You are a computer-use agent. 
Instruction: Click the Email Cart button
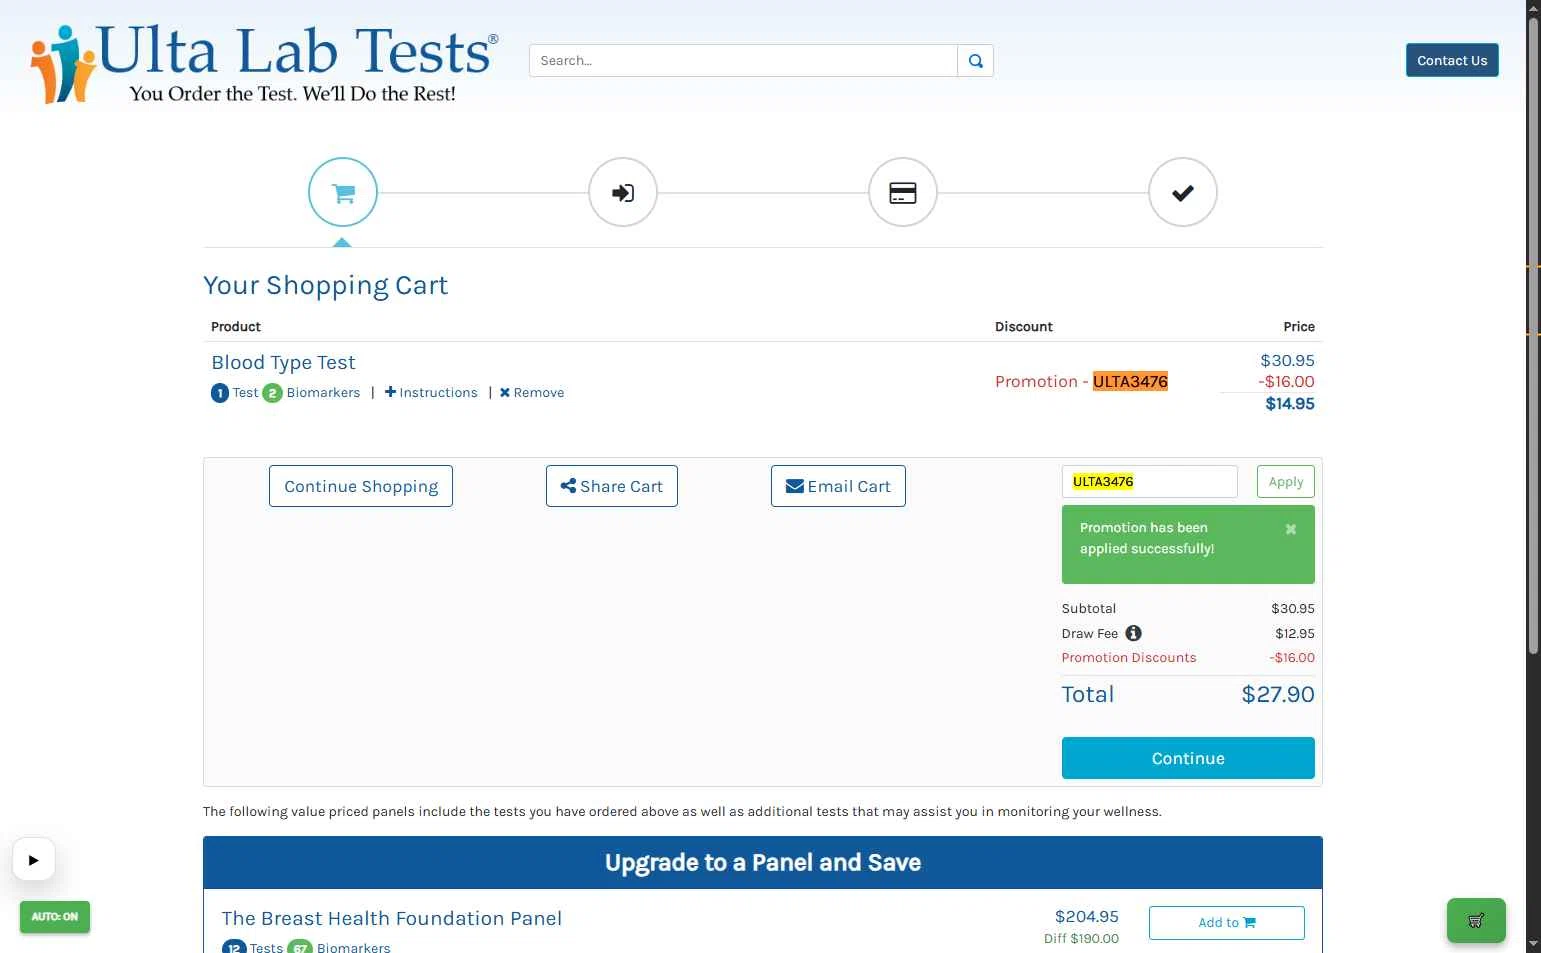coord(838,486)
